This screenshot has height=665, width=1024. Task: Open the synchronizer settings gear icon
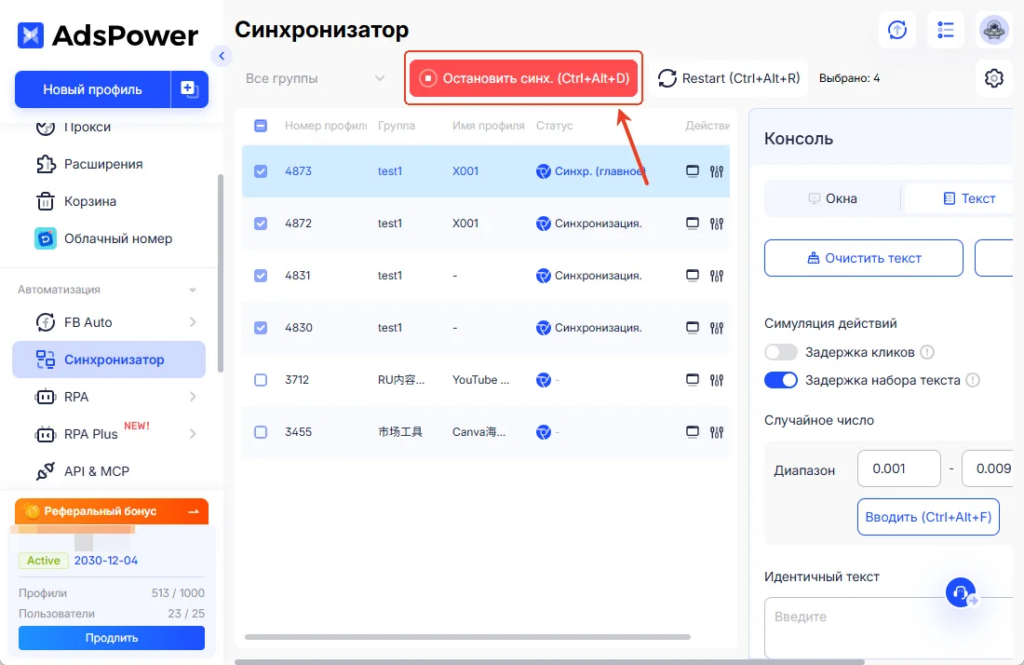pyautogui.click(x=993, y=78)
